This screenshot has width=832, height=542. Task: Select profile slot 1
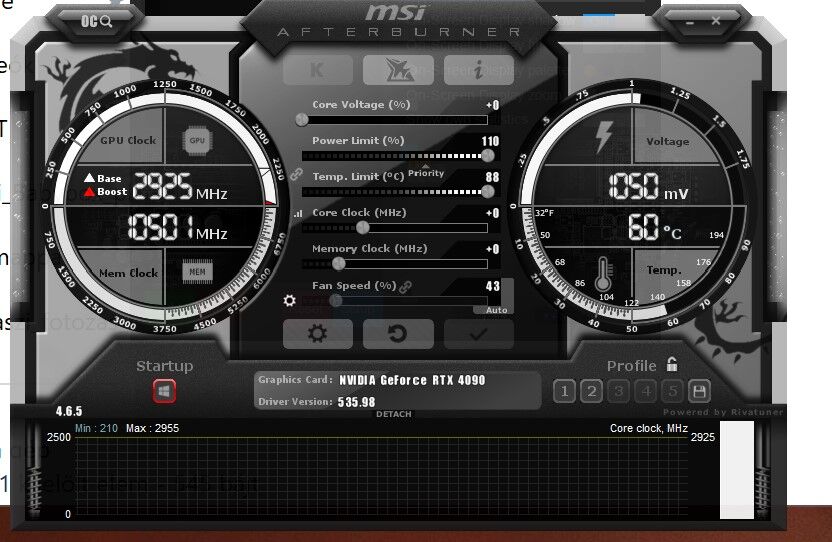[564, 392]
